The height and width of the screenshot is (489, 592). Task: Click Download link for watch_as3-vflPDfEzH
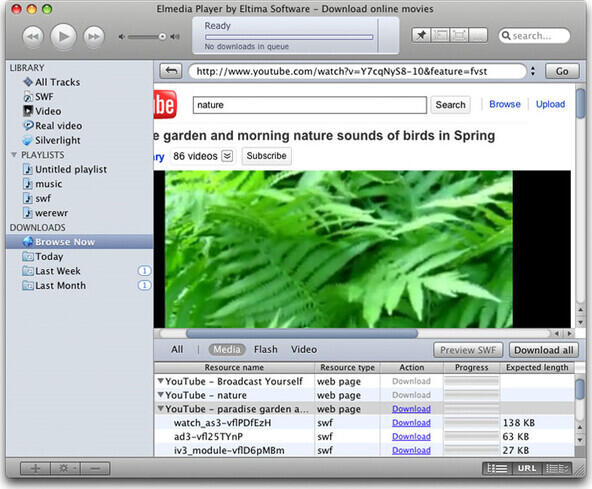point(411,423)
